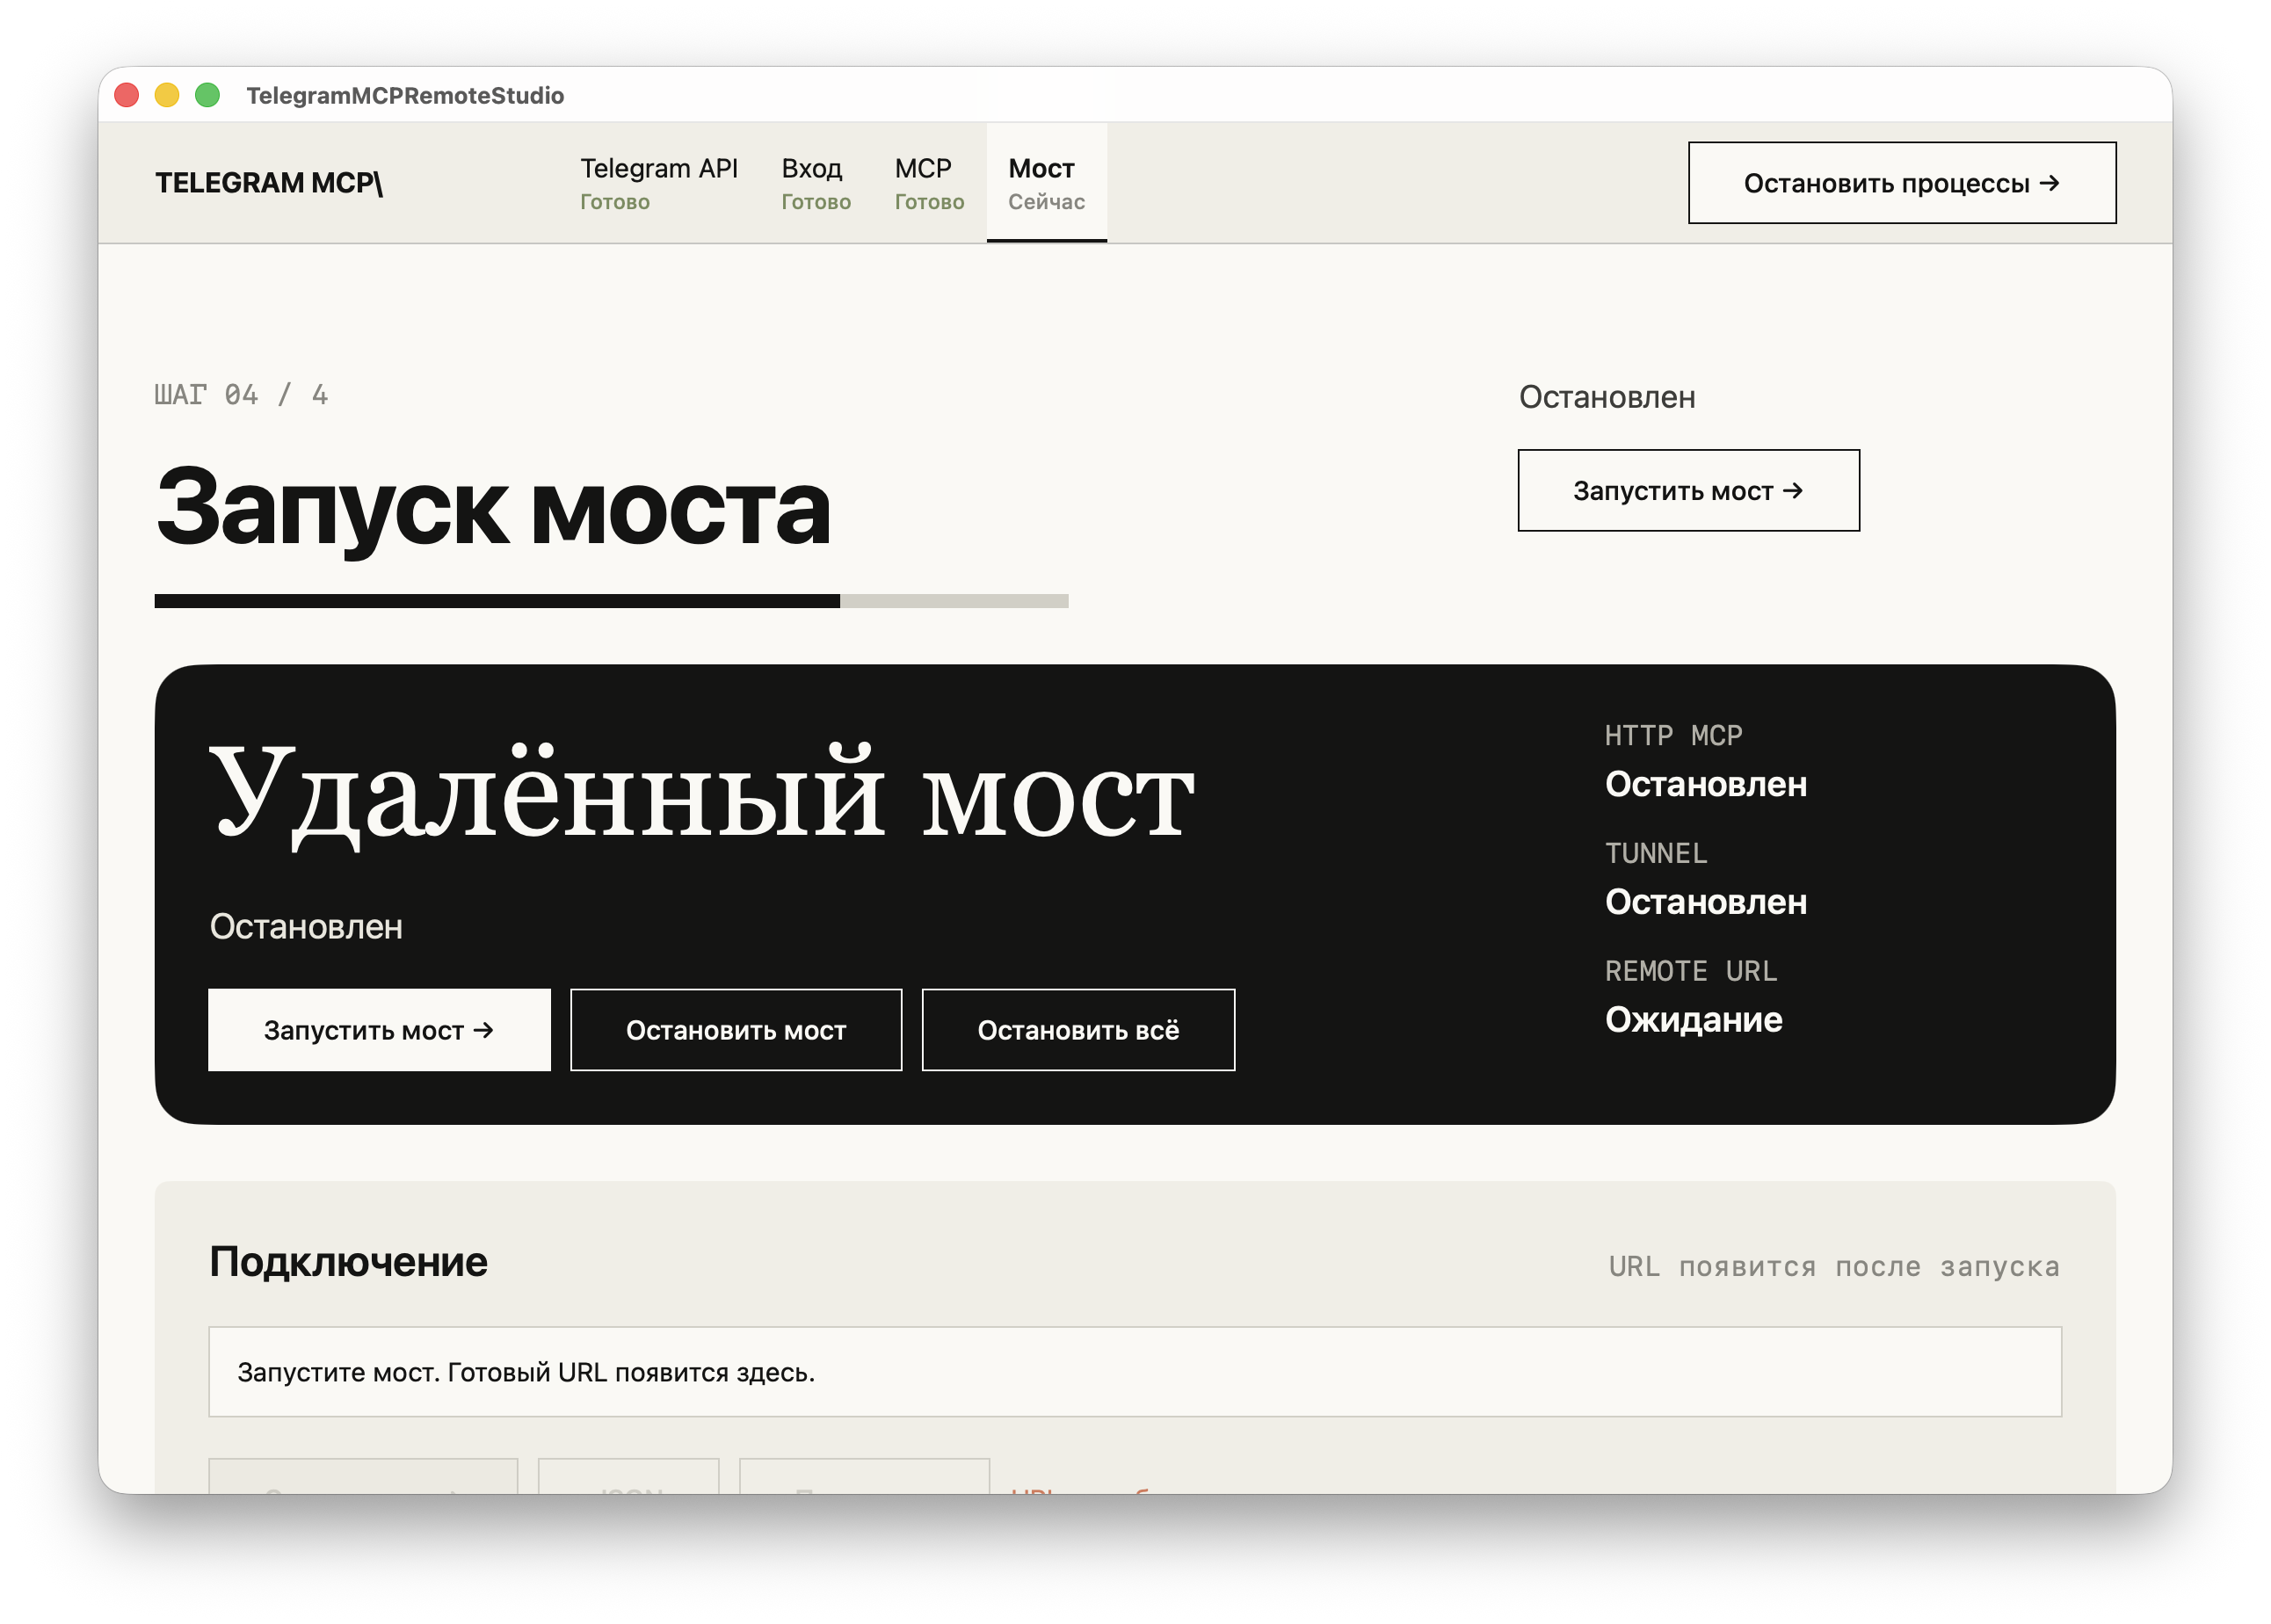Click the Запуск моста heading

click(x=493, y=509)
